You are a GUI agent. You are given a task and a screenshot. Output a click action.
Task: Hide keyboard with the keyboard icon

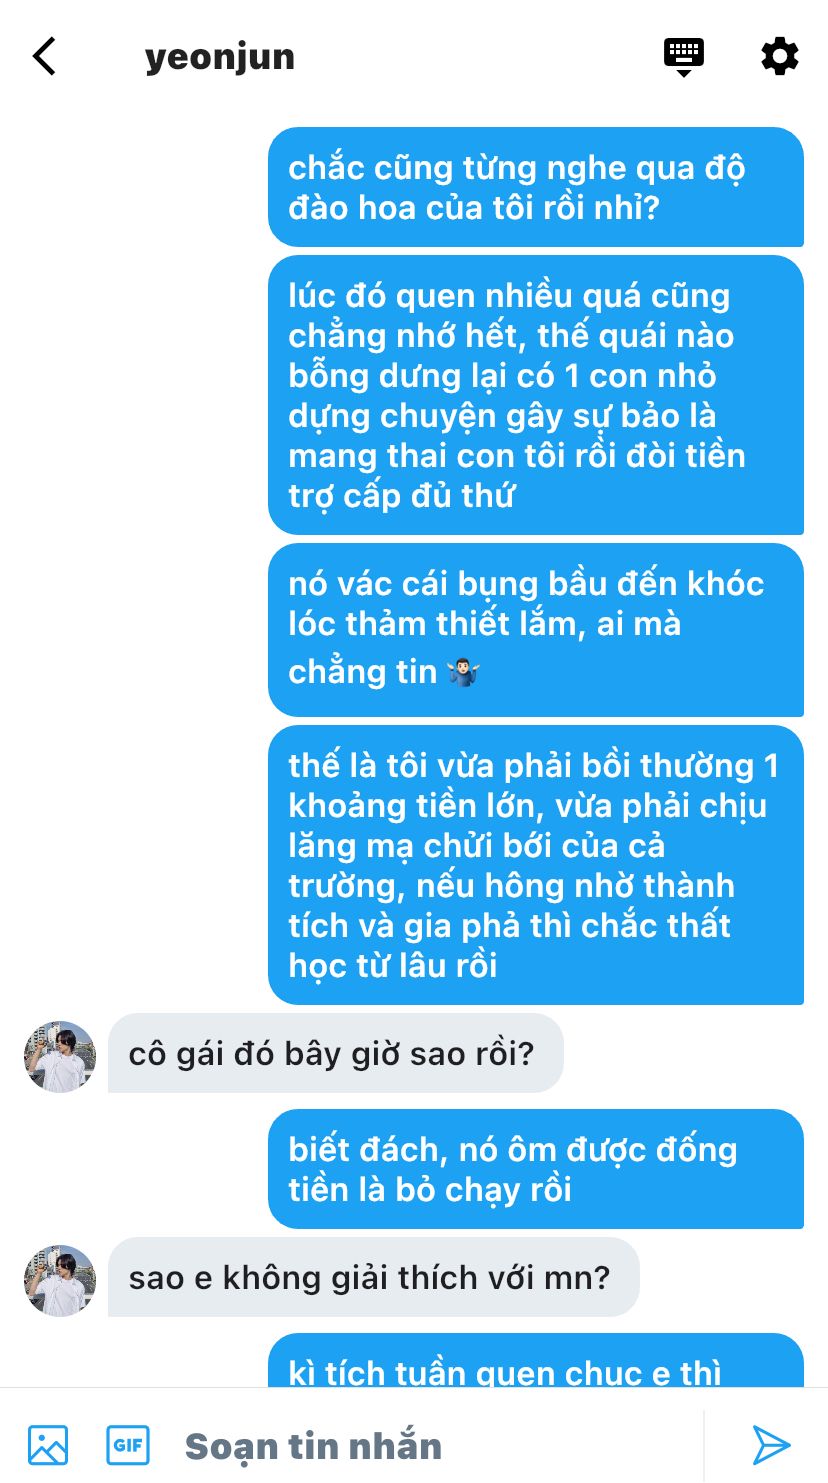[684, 57]
